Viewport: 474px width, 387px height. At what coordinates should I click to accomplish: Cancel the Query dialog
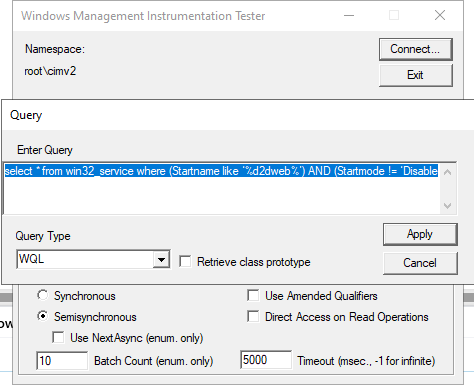tap(420, 263)
